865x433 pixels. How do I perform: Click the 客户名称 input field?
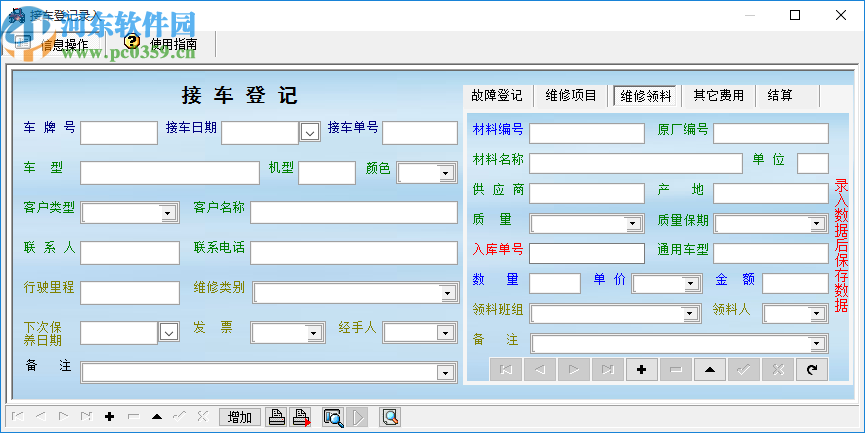(354, 213)
